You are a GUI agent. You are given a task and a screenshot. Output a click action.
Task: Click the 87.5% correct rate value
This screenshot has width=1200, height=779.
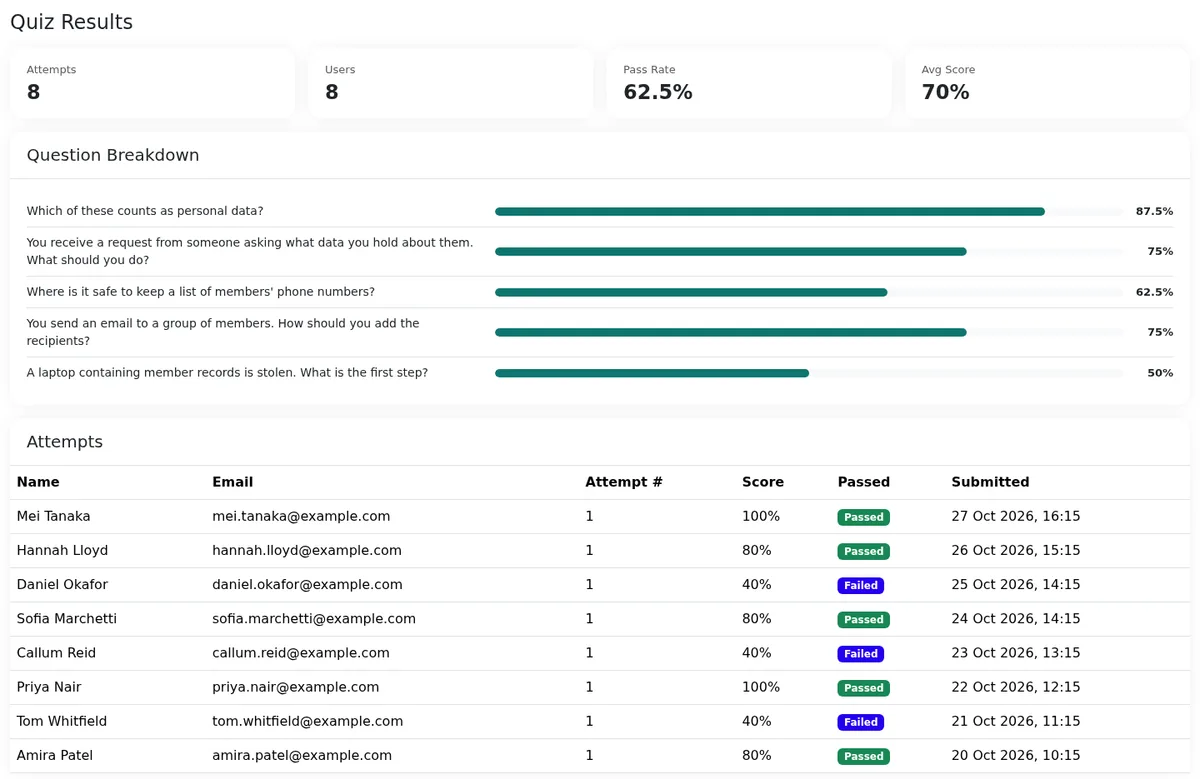(x=1154, y=211)
